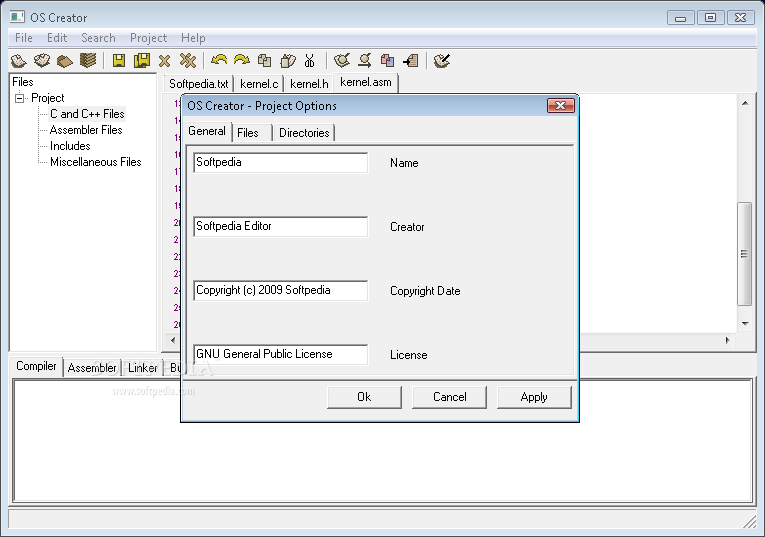Open the Help menu

[193, 38]
